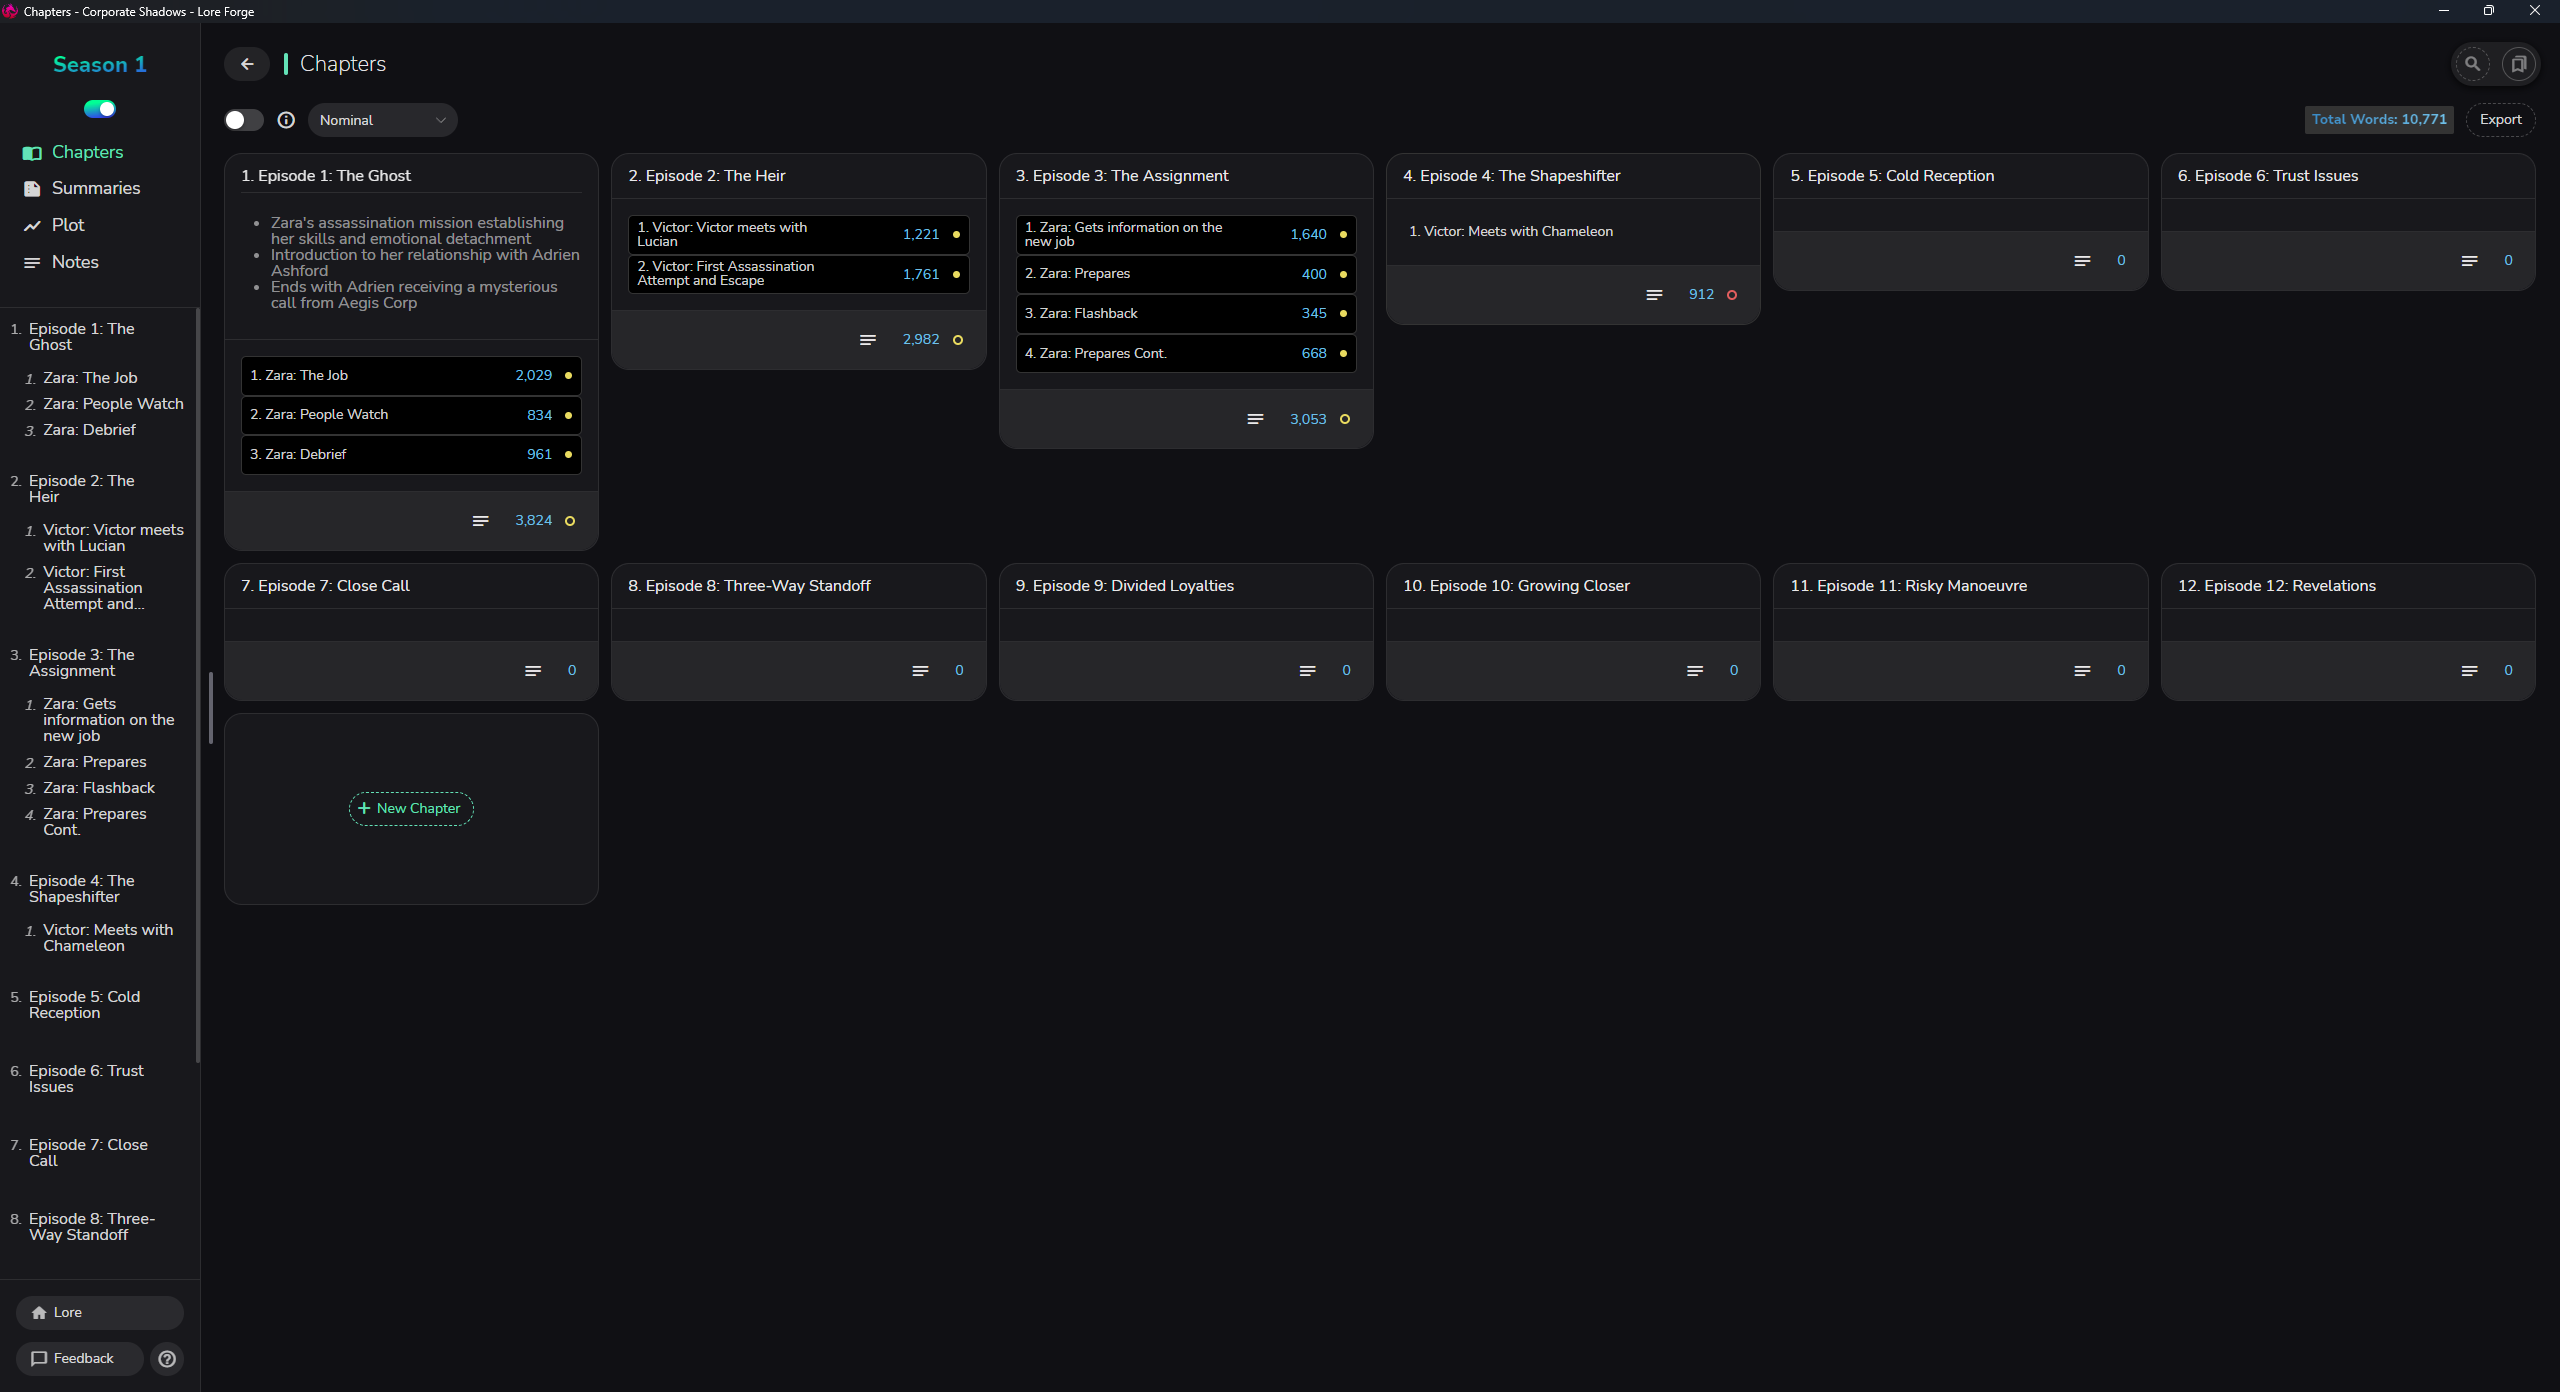This screenshot has height=1392, width=2560.
Task: Select the bookmark icon near search
Action: [x=2519, y=63]
